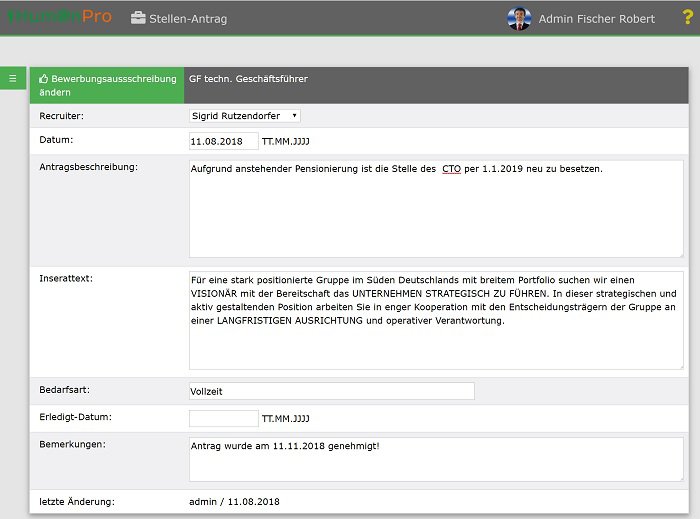Click the thumbs-up icon in green header

point(44,78)
